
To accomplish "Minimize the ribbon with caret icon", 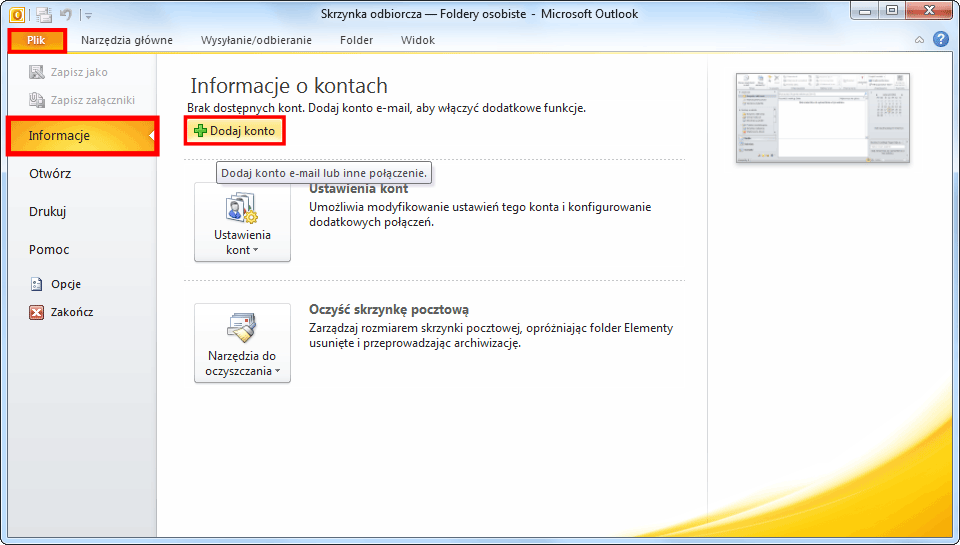I will 919,40.
